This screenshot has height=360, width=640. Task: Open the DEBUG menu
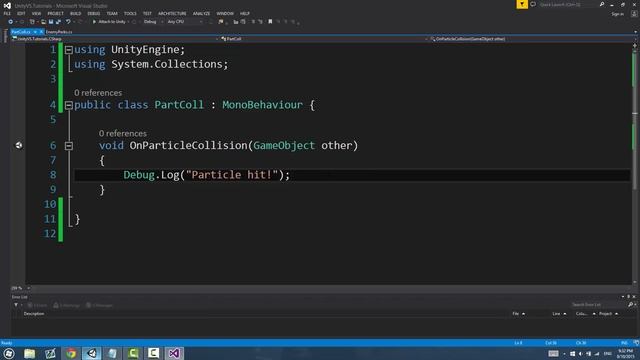tap(93, 13)
